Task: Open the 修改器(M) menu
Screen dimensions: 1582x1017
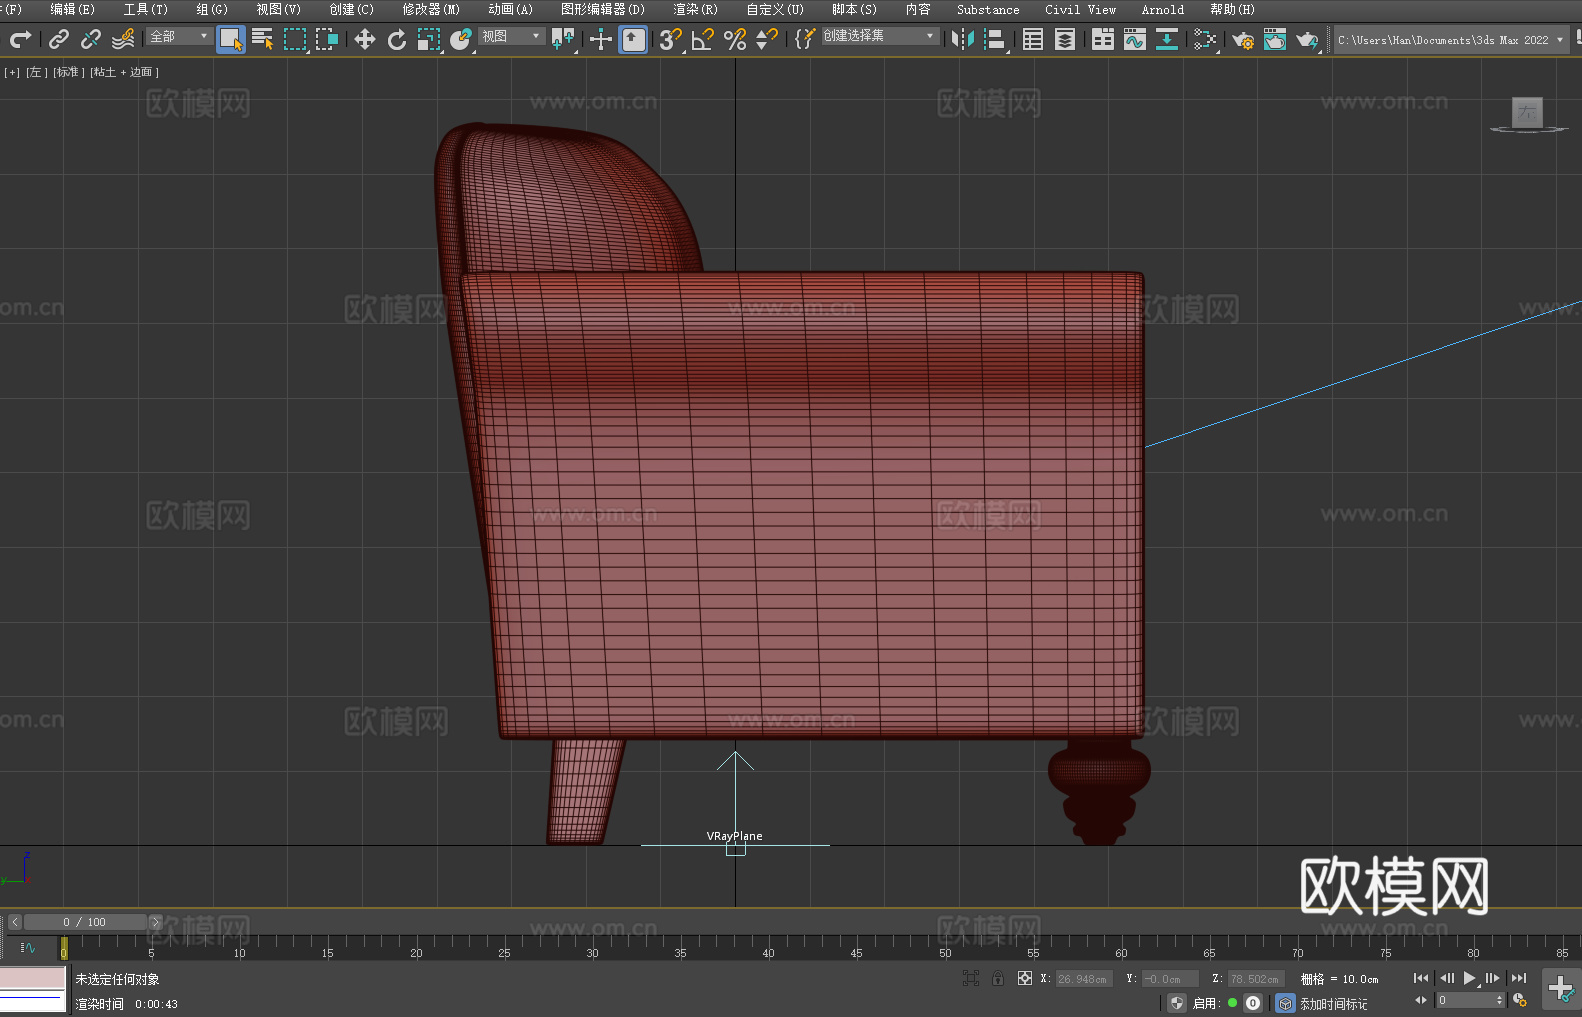Action: 431,9
